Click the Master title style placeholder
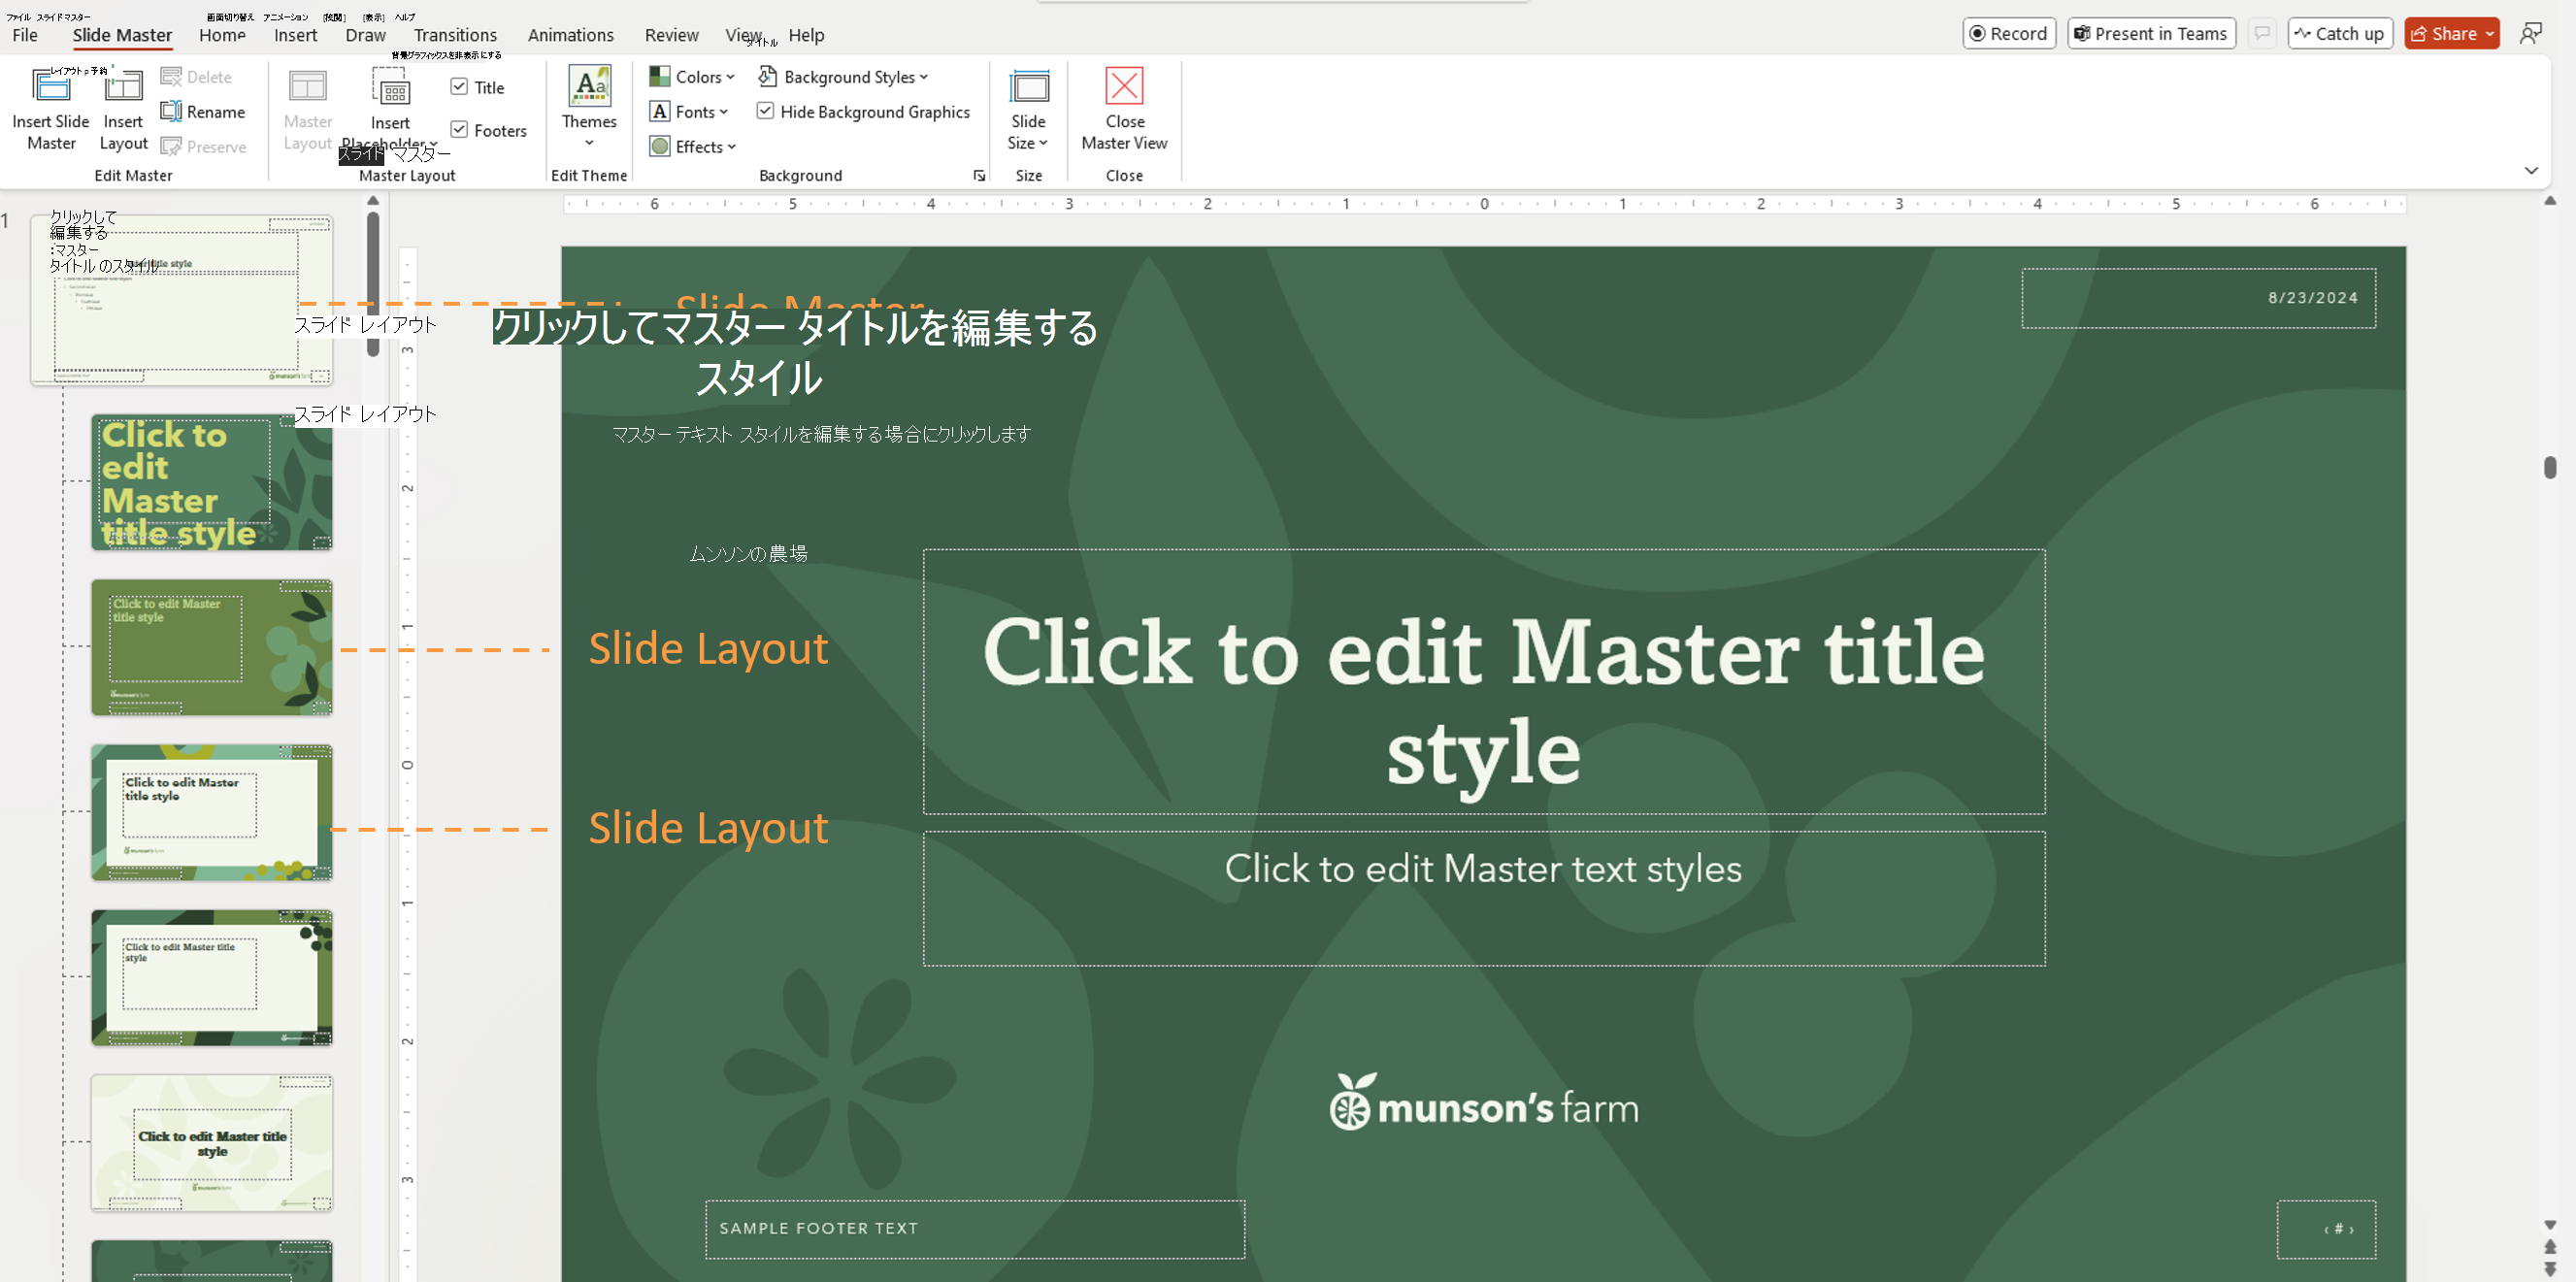The height and width of the screenshot is (1282, 2576). click(x=1484, y=681)
